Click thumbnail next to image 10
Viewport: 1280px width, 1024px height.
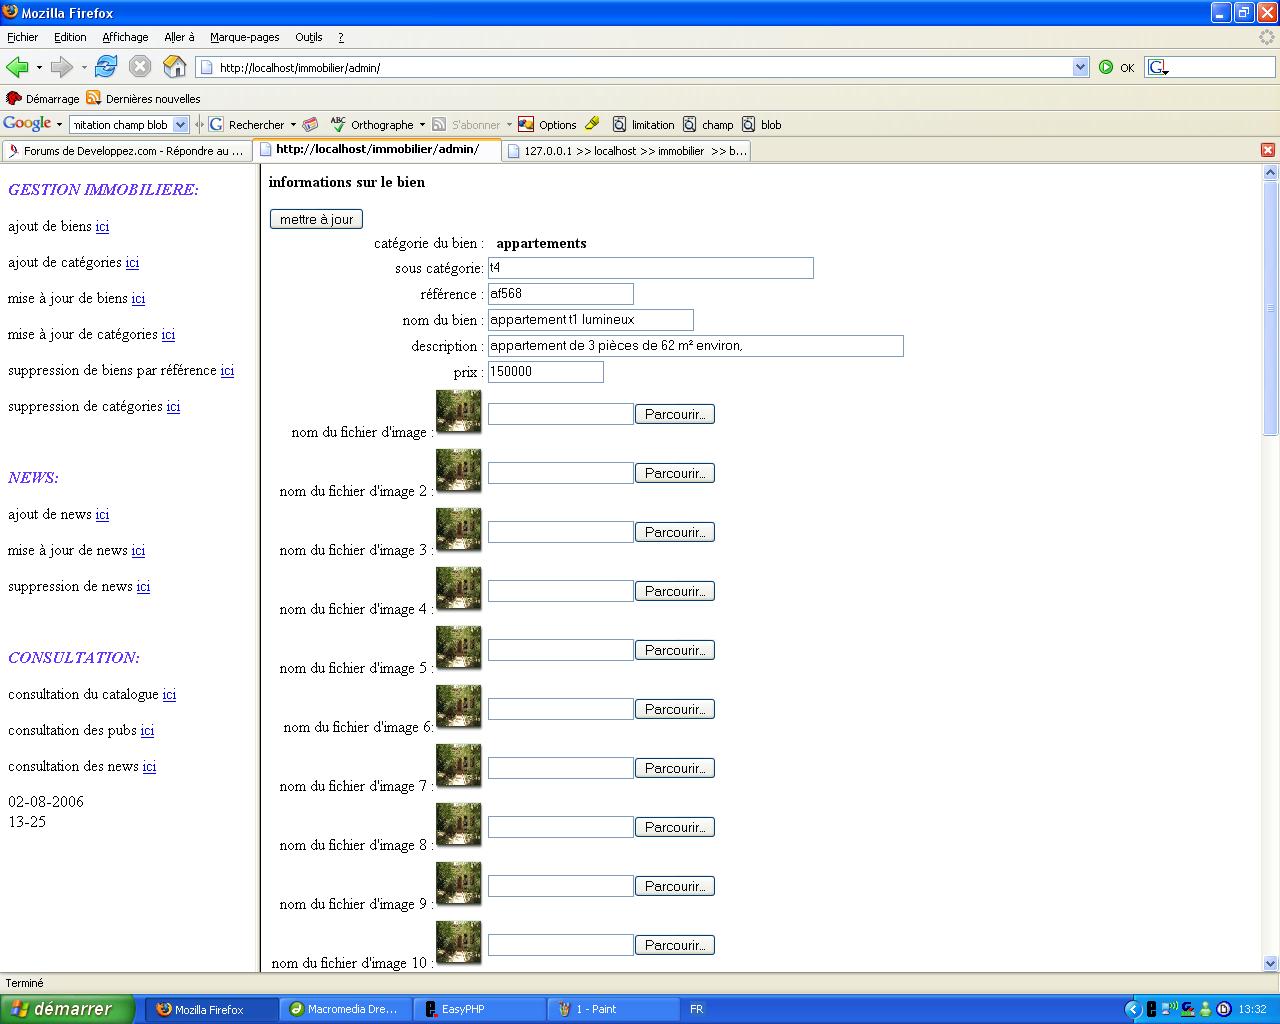[x=459, y=942]
